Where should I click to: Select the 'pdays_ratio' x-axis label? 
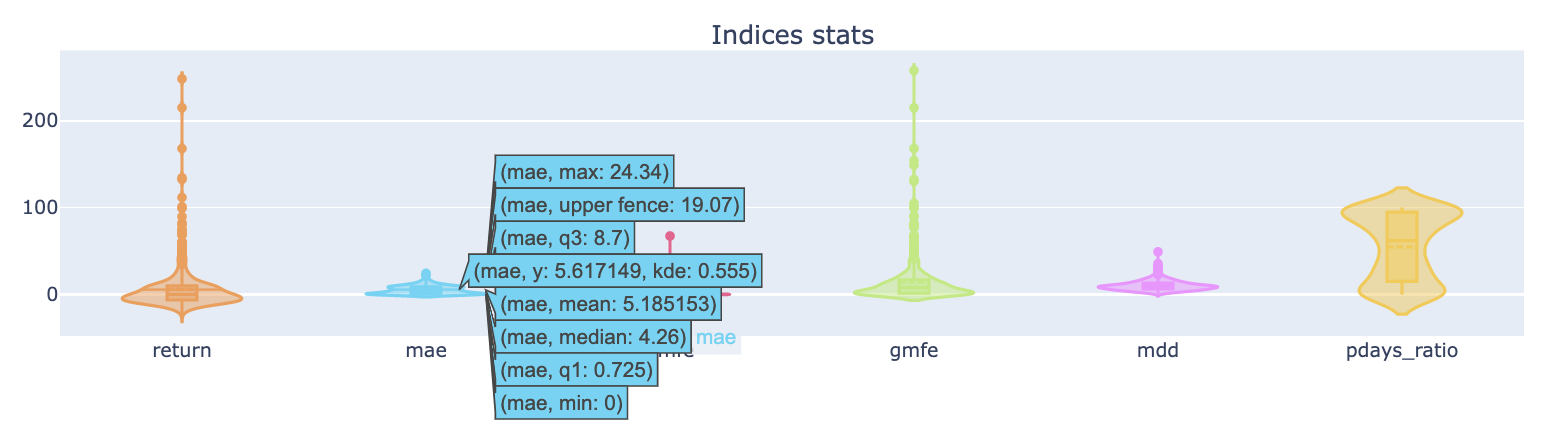[1402, 351]
